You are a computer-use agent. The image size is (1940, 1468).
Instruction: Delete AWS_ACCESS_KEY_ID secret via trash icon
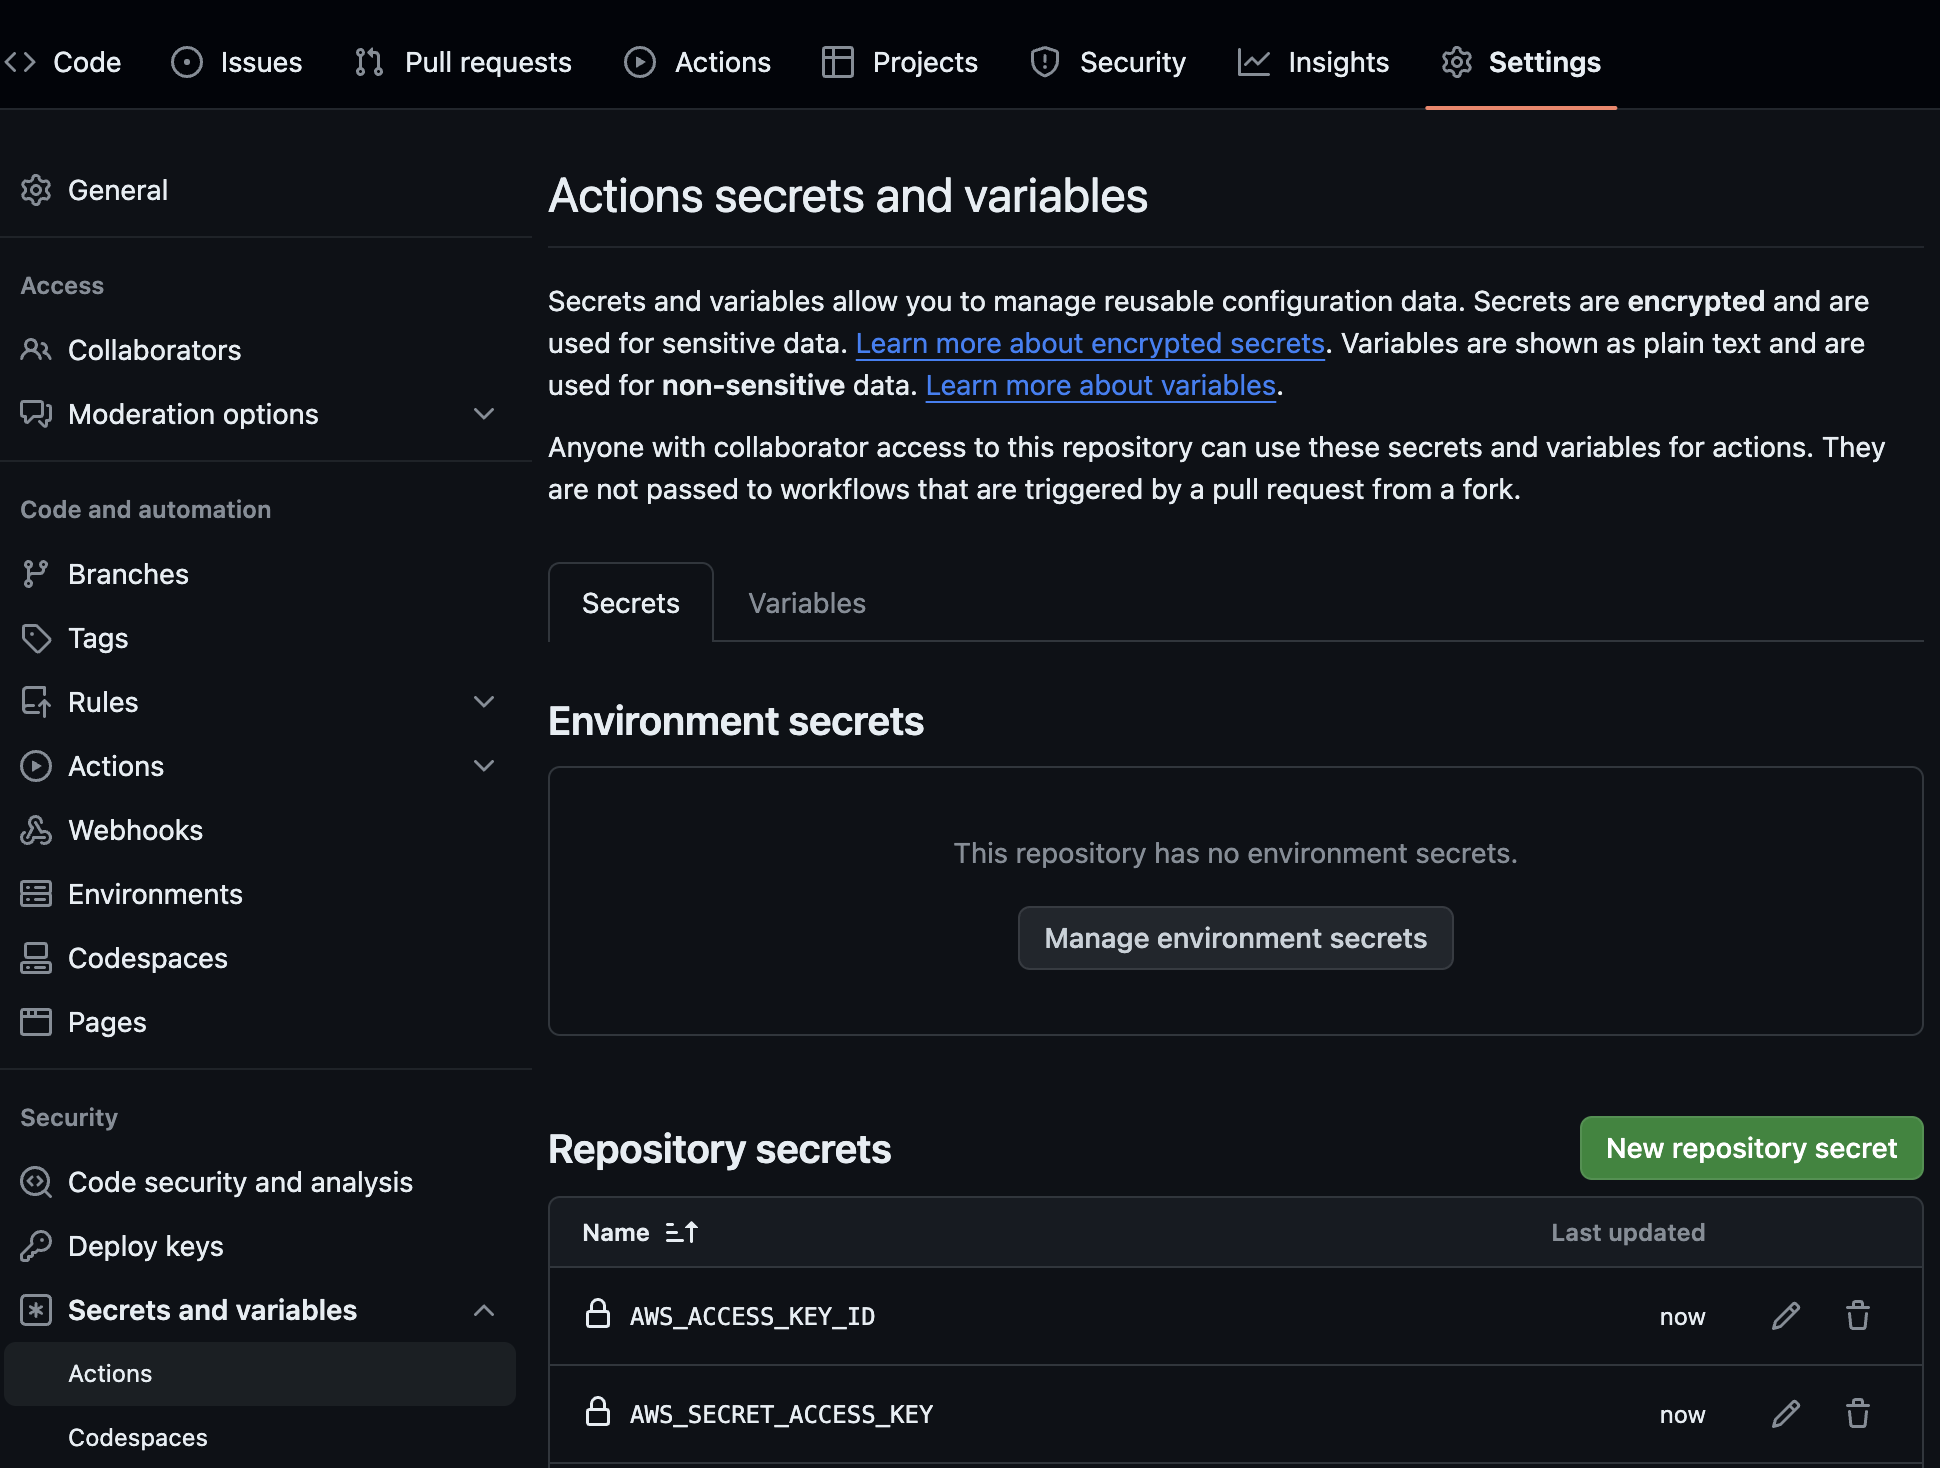tap(1858, 1316)
